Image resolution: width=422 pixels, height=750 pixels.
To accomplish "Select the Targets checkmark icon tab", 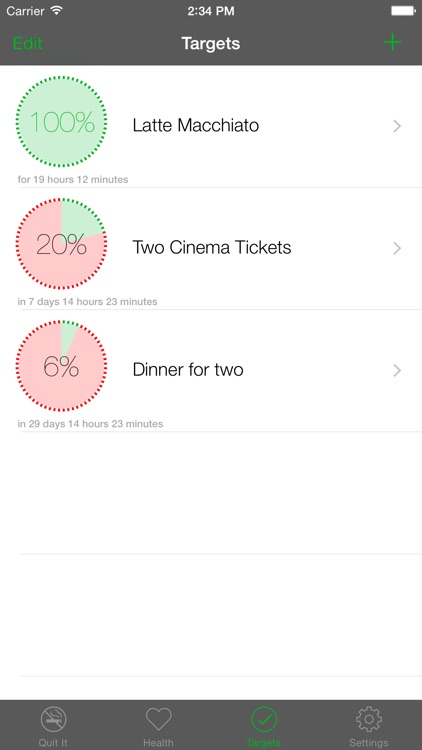I will [264, 726].
